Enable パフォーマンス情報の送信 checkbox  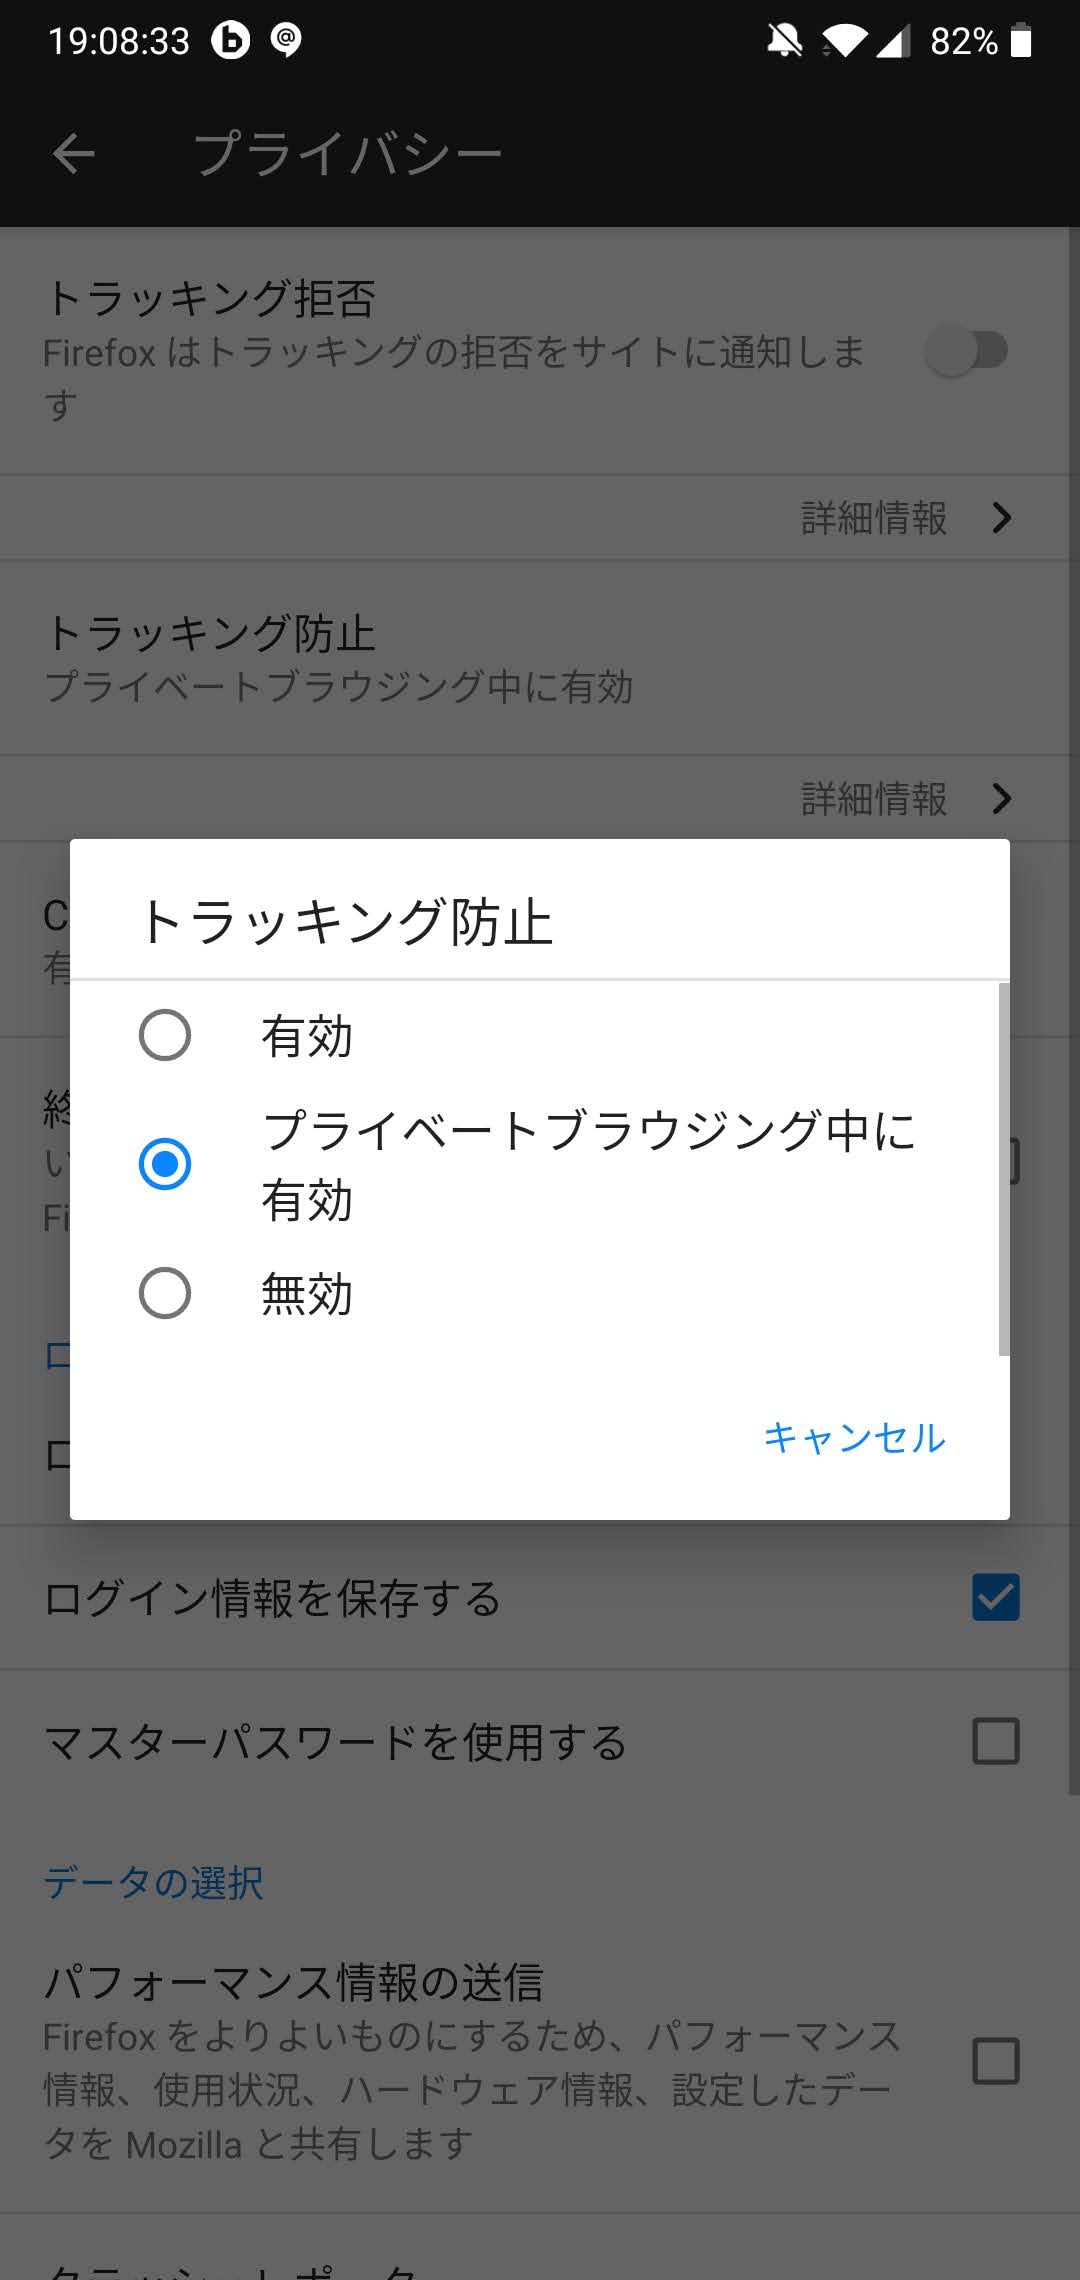[x=996, y=2061]
